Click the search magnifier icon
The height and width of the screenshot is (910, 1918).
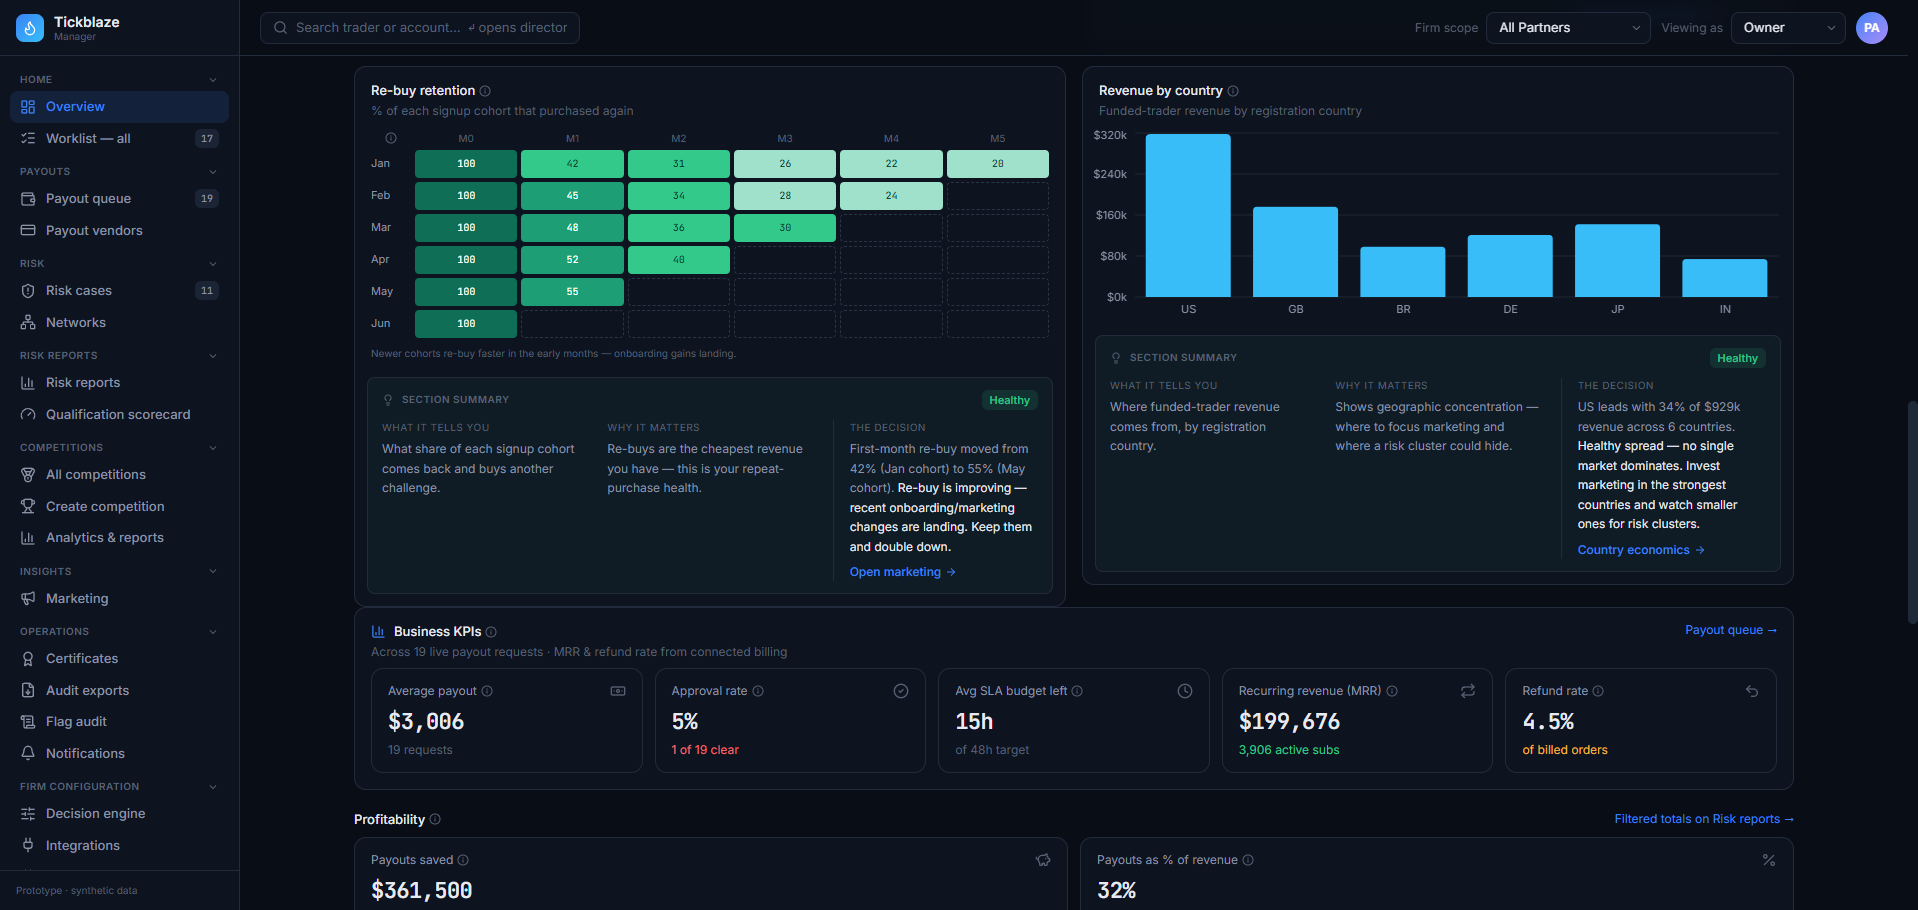click(281, 28)
